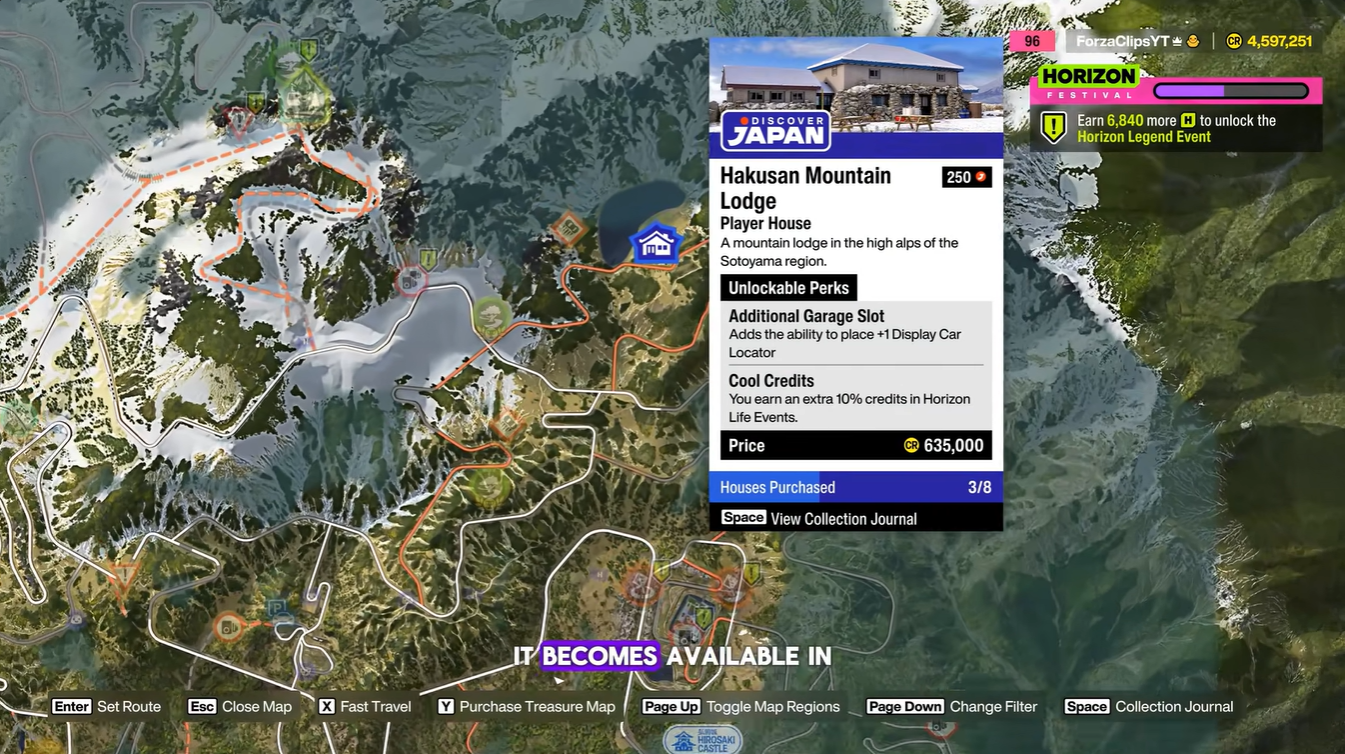Image resolution: width=1345 pixels, height=754 pixels.
Task: Click the 635,000 price value
Action: (954, 445)
